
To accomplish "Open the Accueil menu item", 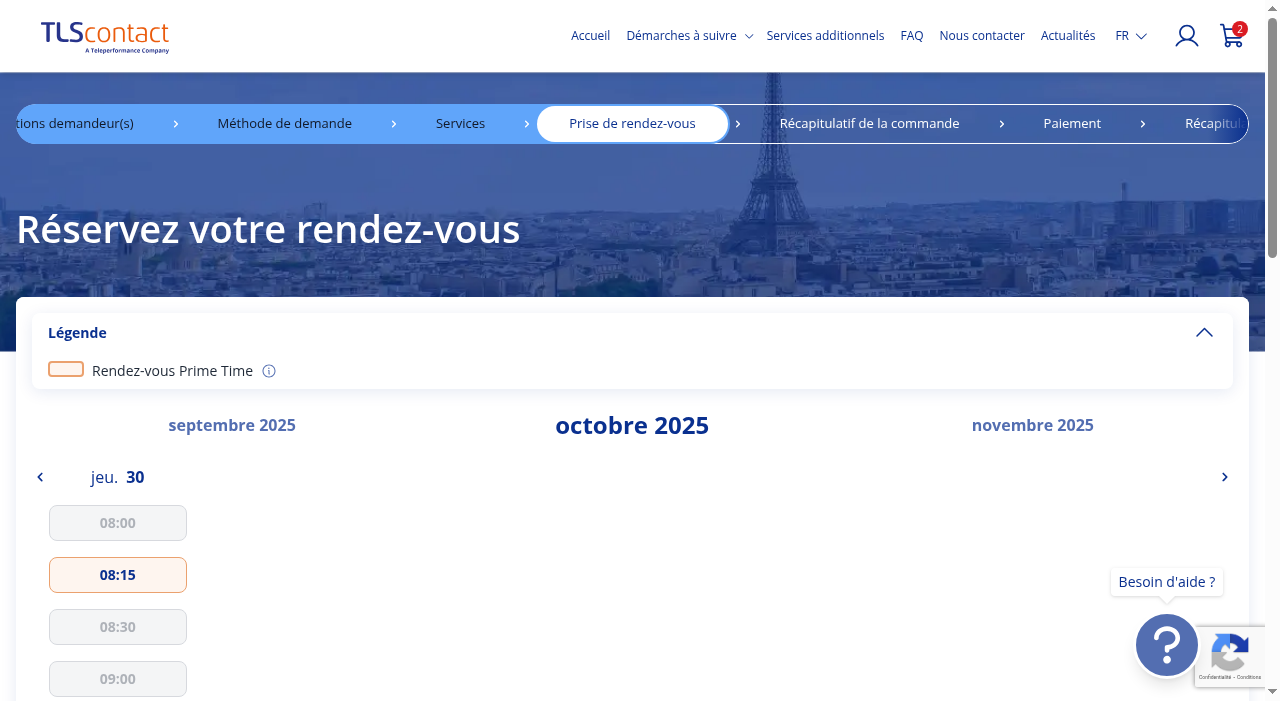I will [590, 36].
